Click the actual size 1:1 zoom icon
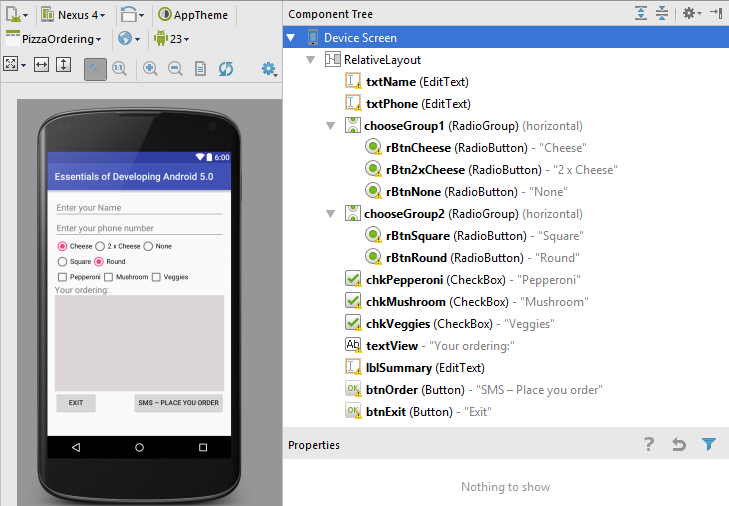This screenshot has width=729, height=506. pyautogui.click(x=119, y=69)
